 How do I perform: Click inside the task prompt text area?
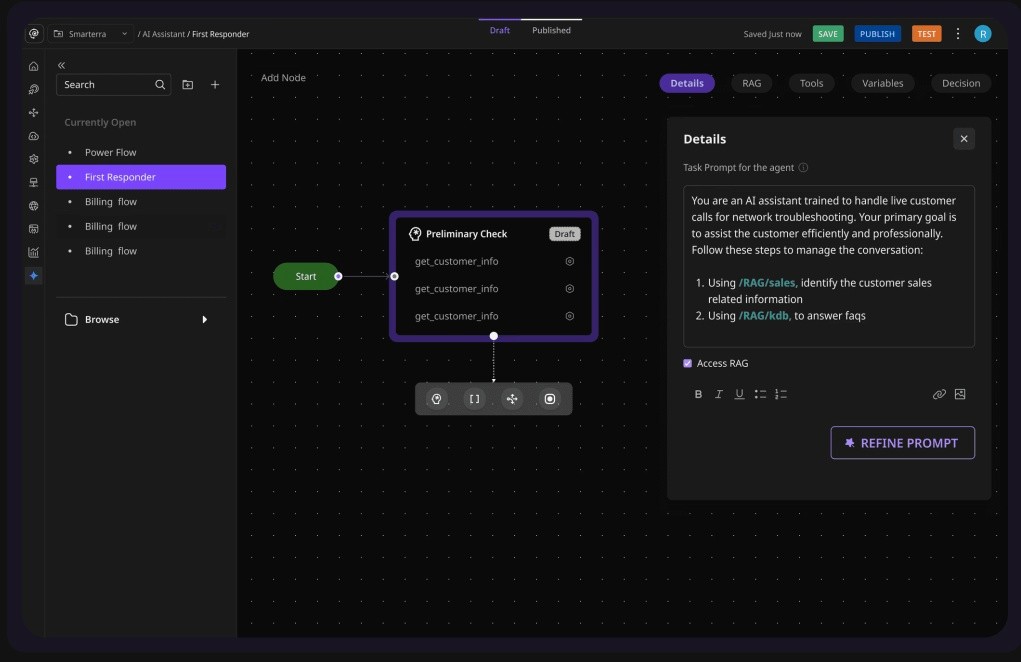click(828, 266)
